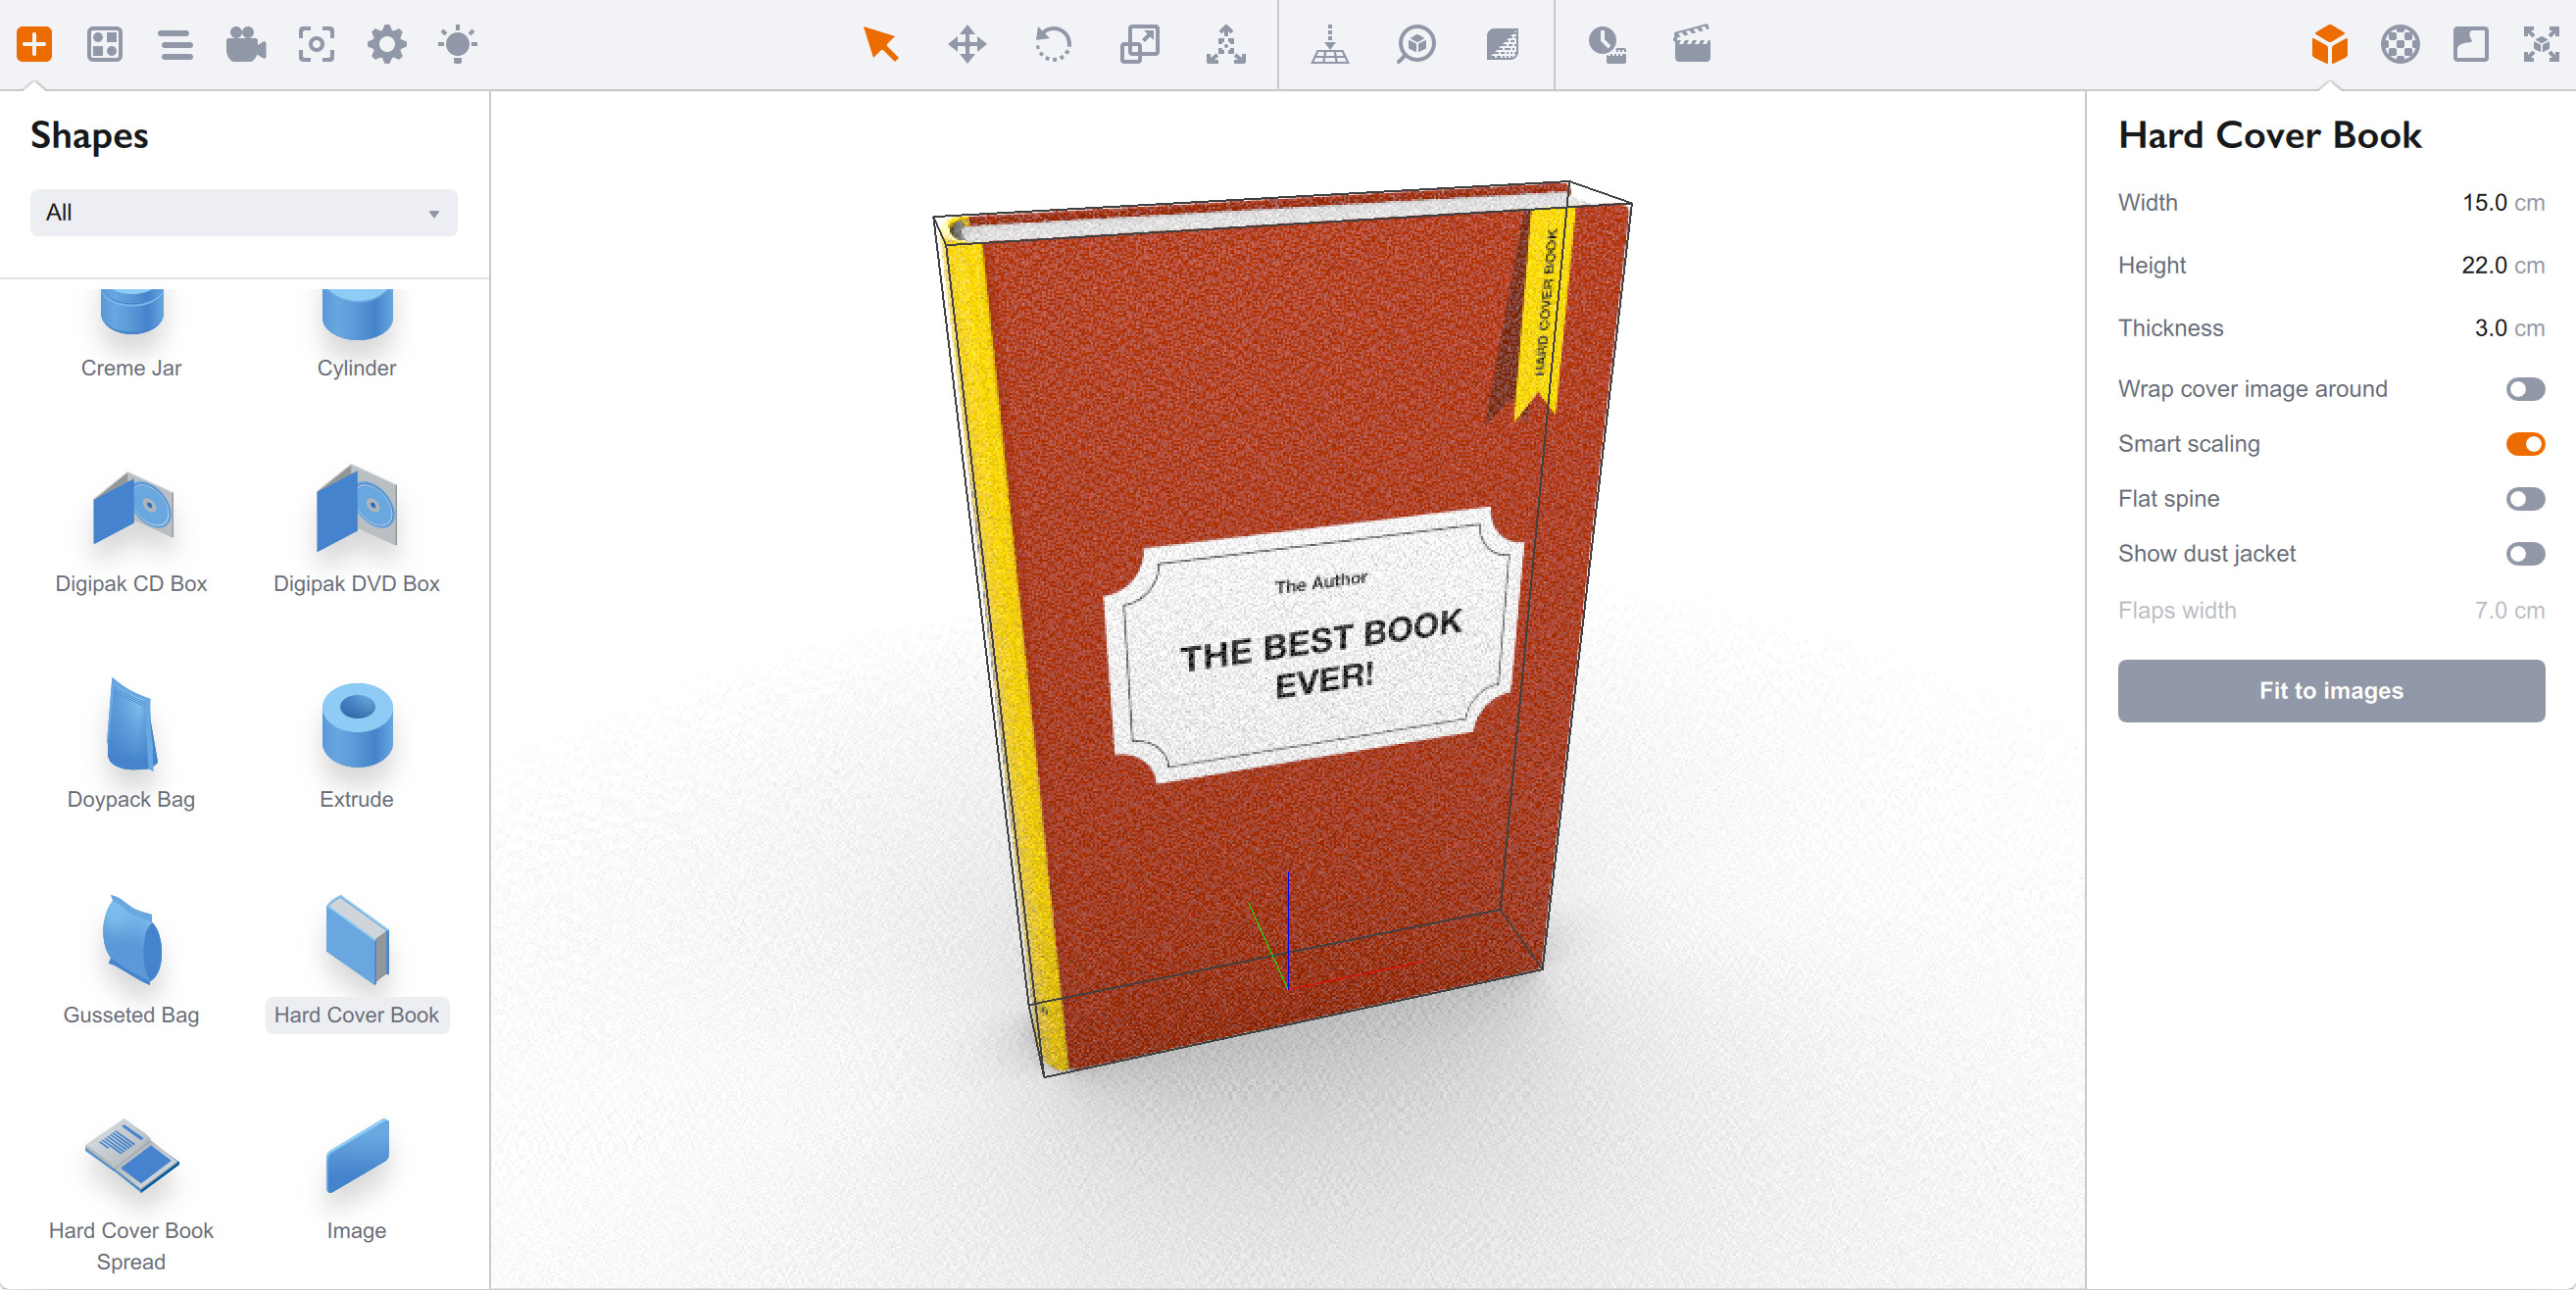This screenshot has width=2576, height=1290.
Task: Select the move tool
Action: pyautogui.click(x=967, y=45)
